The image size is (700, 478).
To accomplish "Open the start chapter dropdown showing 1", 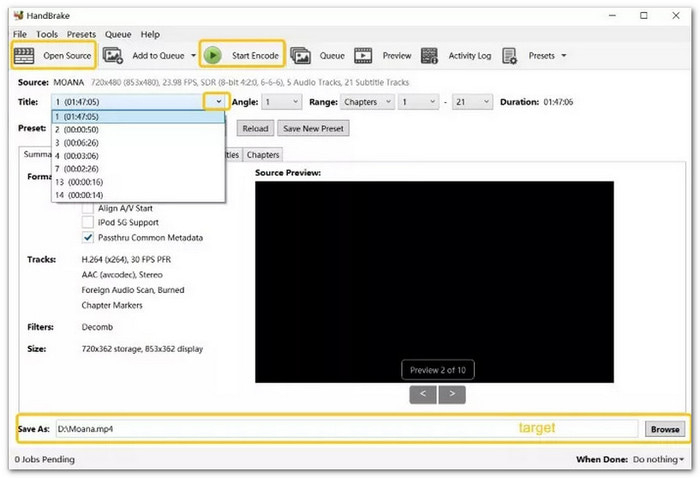I will click(x=419, y=102).
